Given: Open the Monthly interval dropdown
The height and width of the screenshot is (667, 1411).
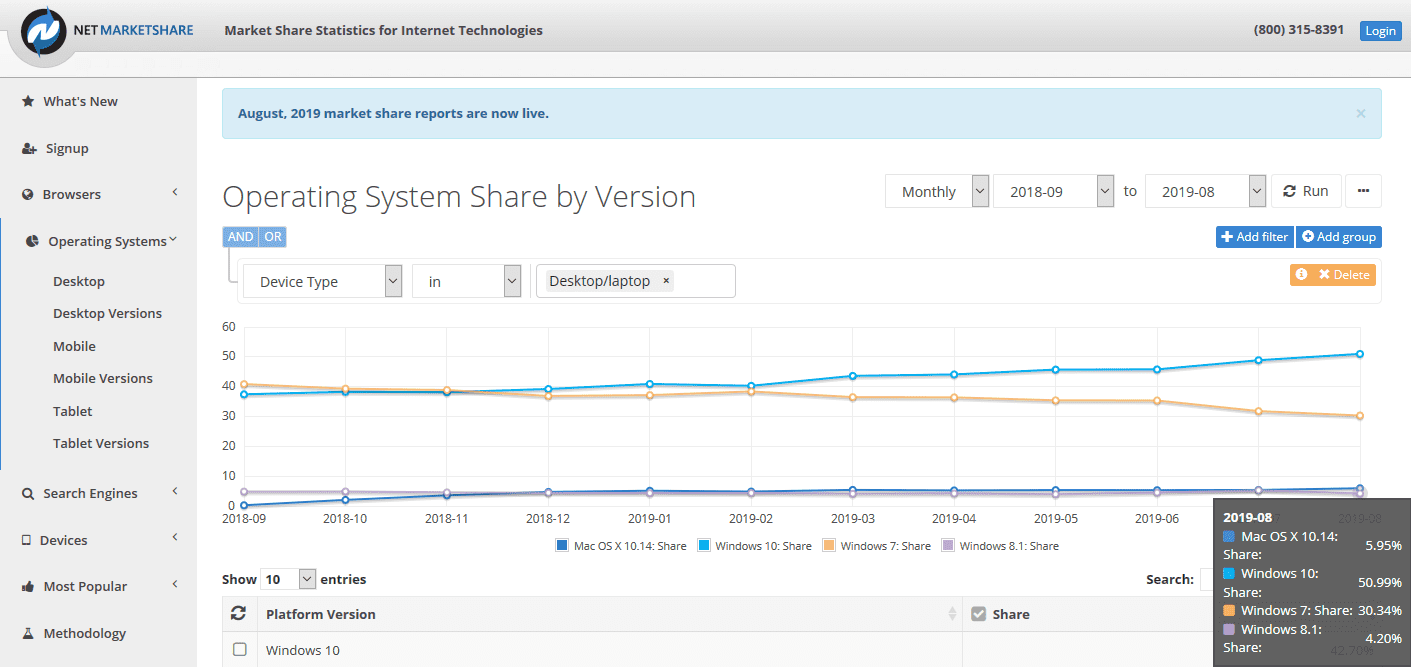Looking at the screenshot, I should pos(937,191).
